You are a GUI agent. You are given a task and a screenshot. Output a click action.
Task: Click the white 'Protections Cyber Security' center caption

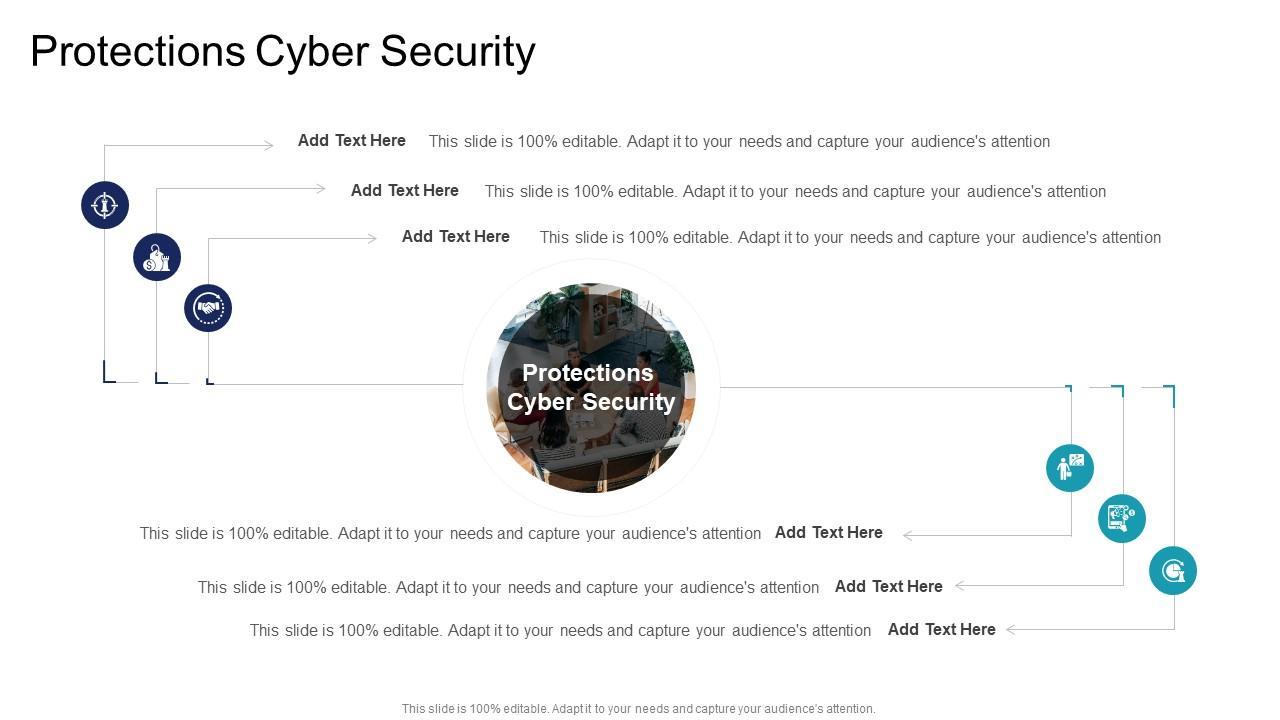590,387
